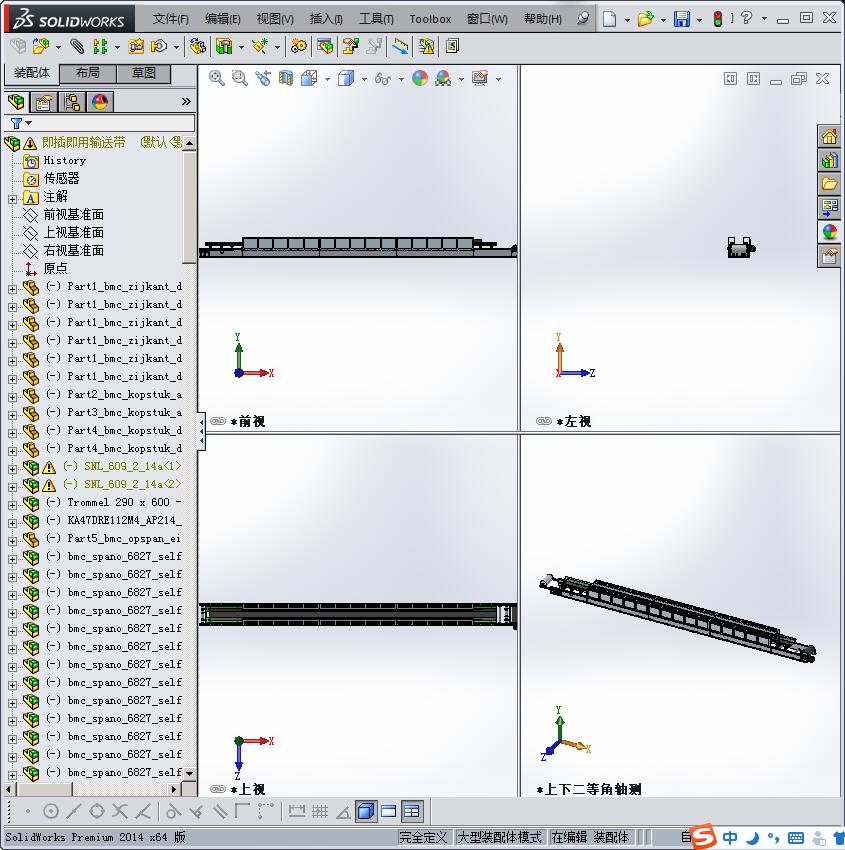Select the 前视基准面 plane
The width and height of the screenshot is (845, 850).
74,215
